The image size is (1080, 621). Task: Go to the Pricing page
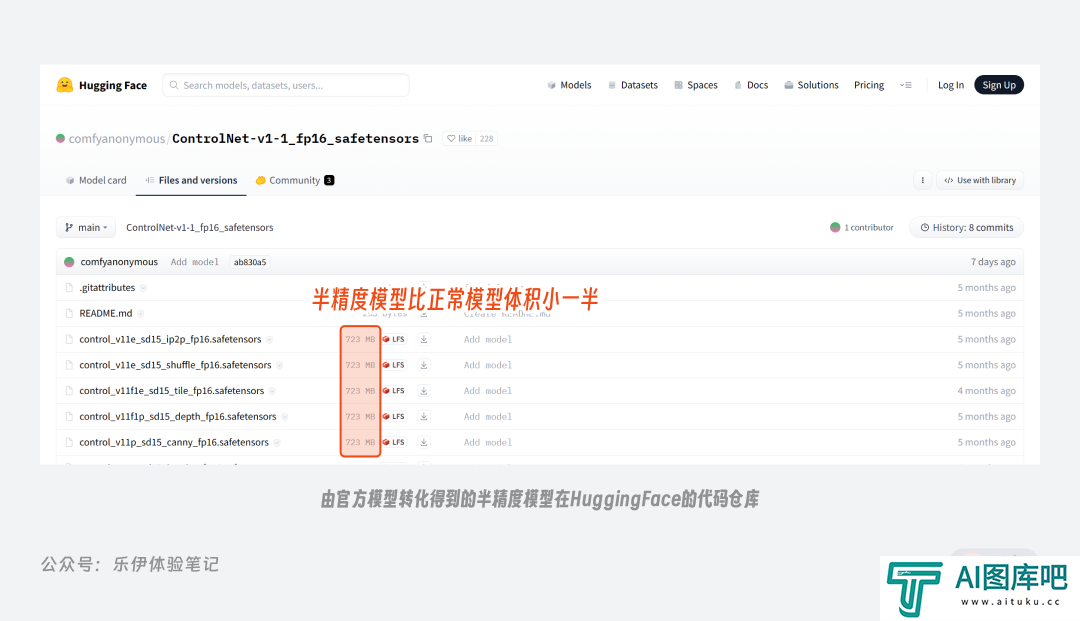(x=869, y=85)
